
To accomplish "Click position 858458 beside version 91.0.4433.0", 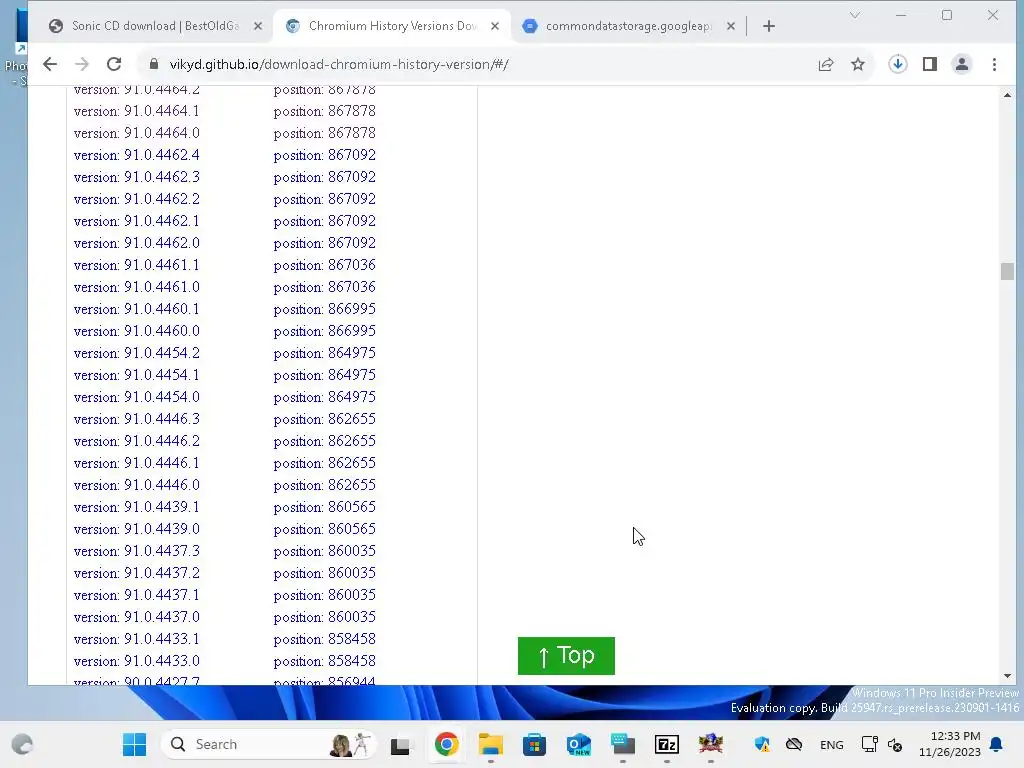I will click(x=325, y=661).
